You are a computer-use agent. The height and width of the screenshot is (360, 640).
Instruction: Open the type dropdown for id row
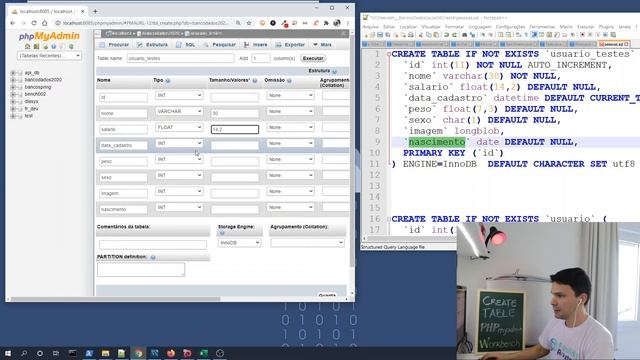[179, 95]
